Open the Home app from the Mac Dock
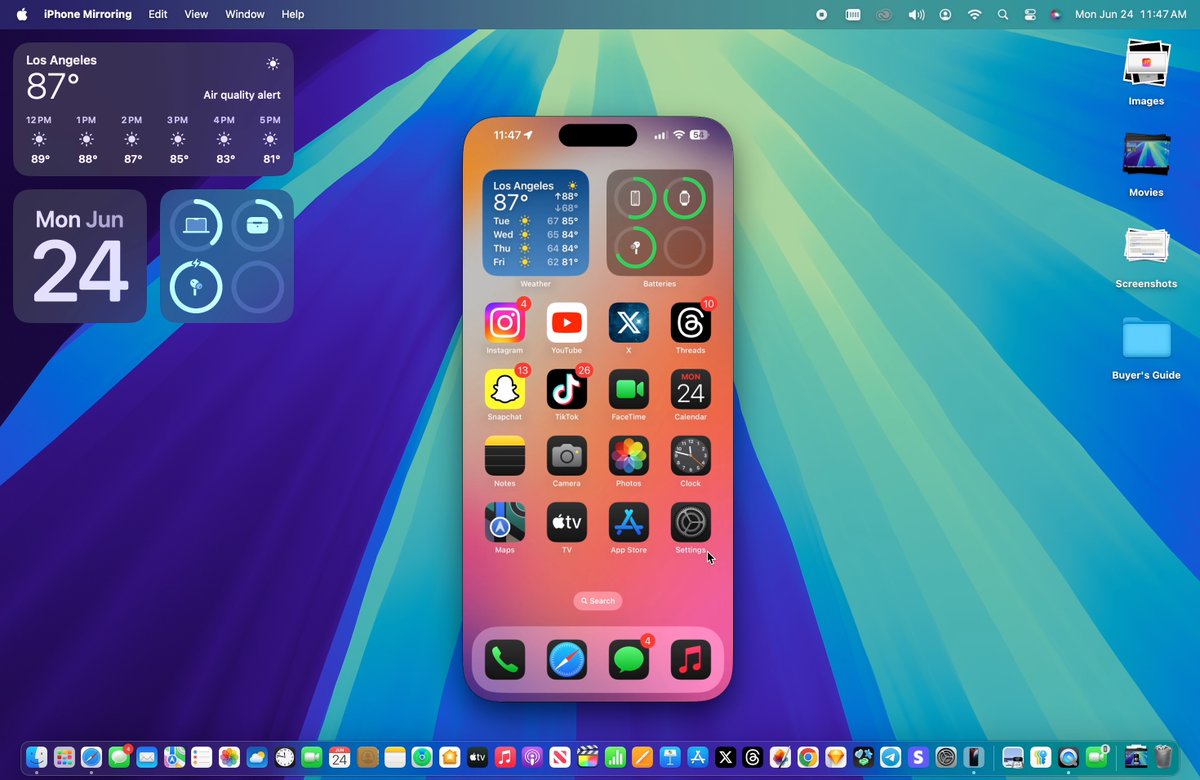The image size is (1200, 780). point(450,757)
